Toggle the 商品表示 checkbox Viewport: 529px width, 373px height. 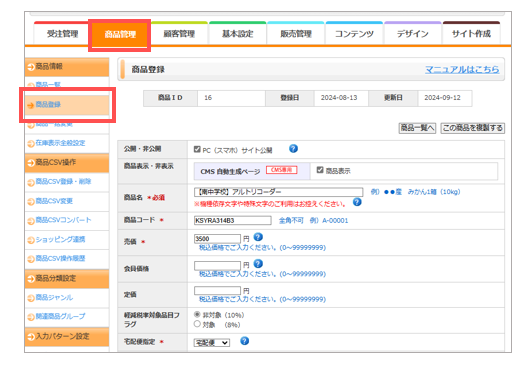pyautogui.click(x=320, y=170)
